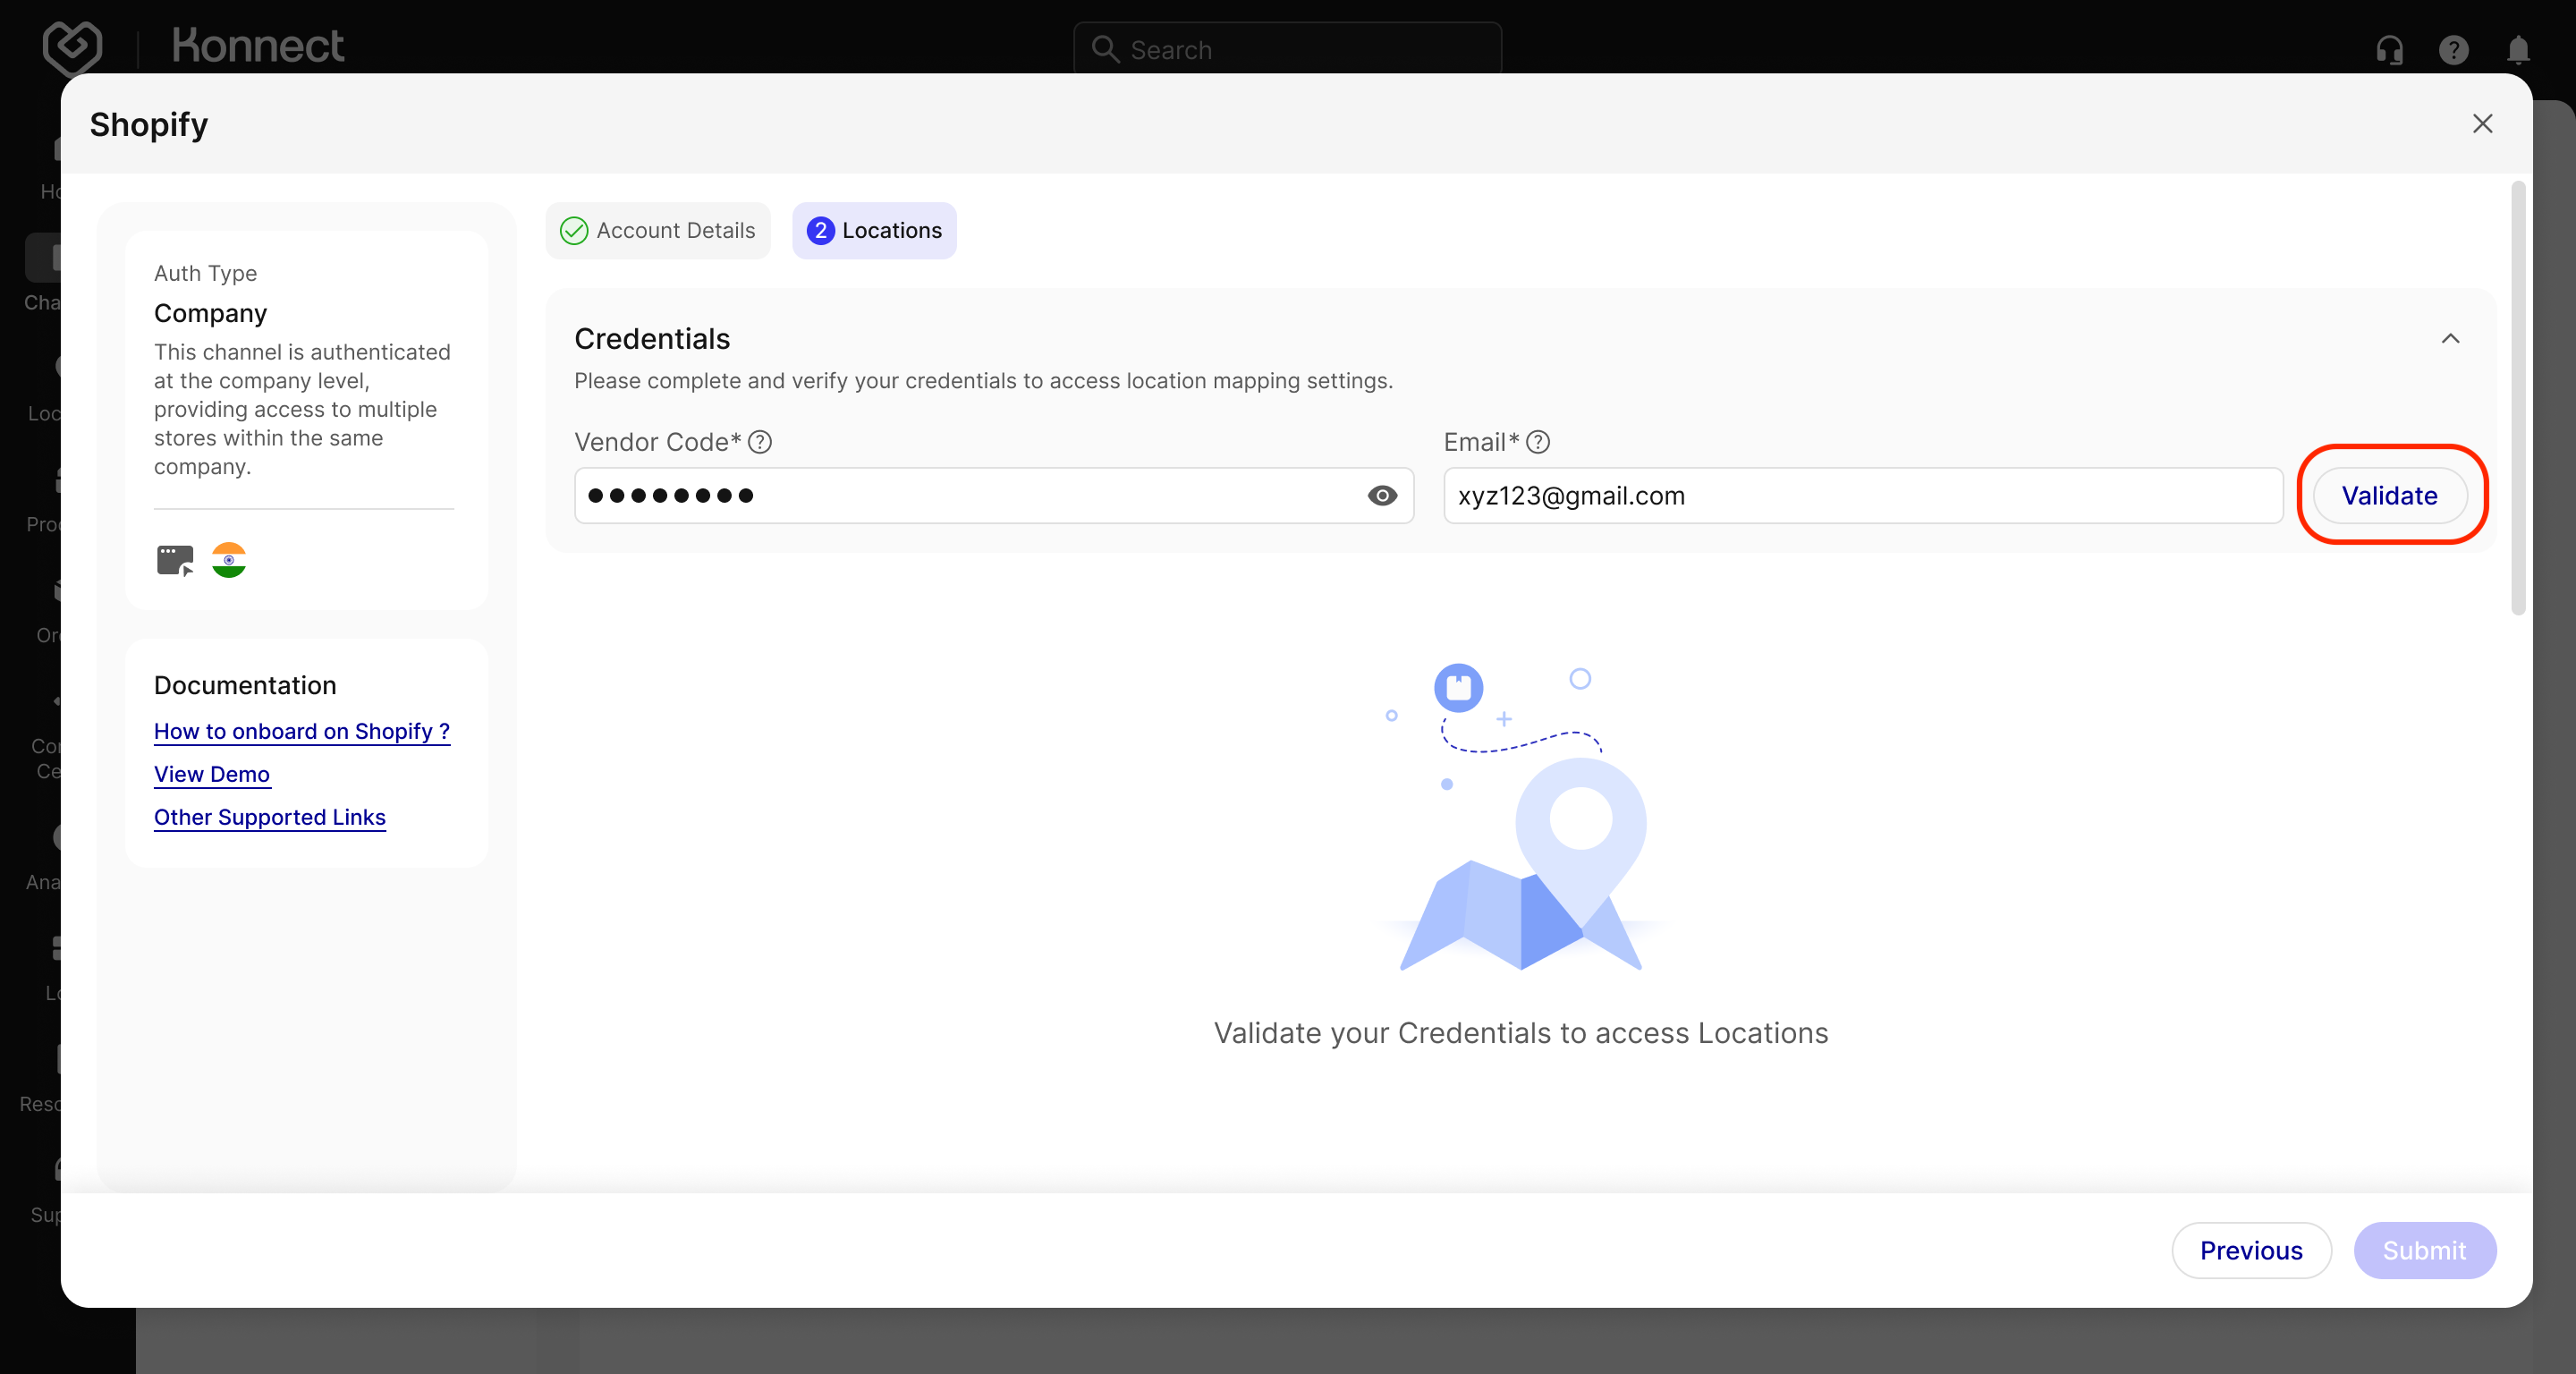Open How to onboard on Shopify link
Screen dimensions: 2576x1374
click(x=302, y=732)
